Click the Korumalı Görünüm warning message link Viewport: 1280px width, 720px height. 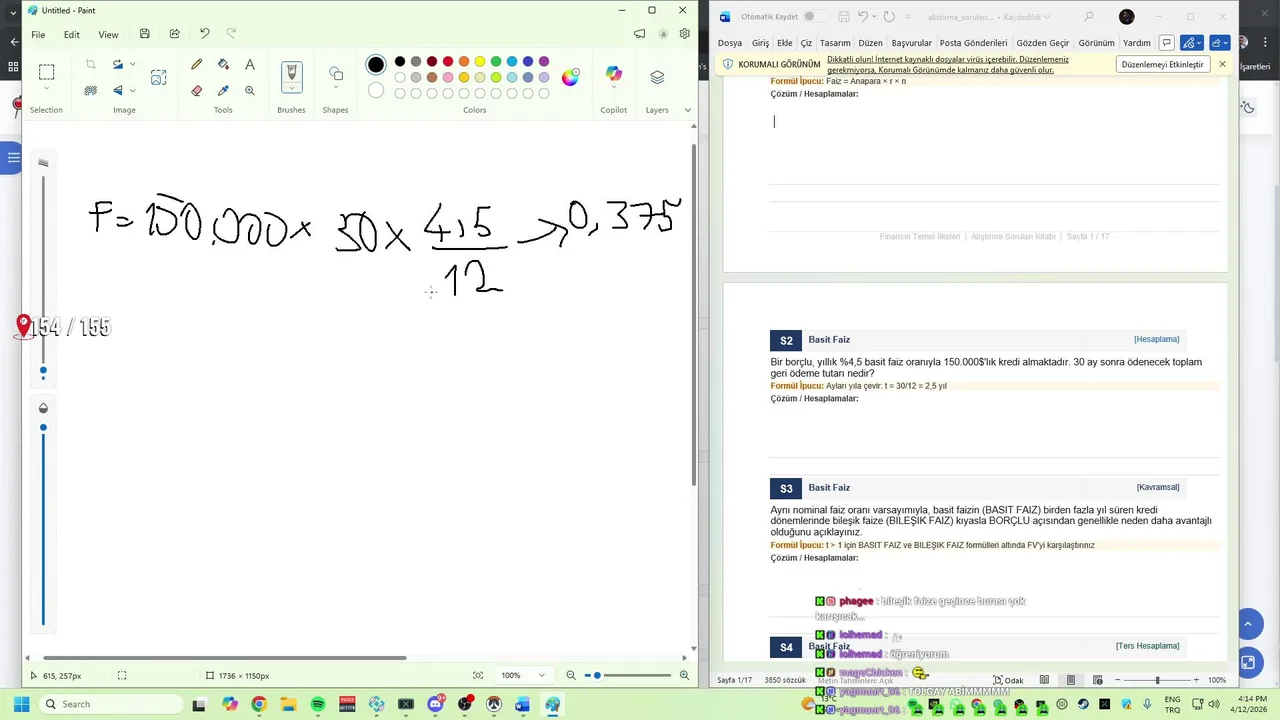[948, 64]
